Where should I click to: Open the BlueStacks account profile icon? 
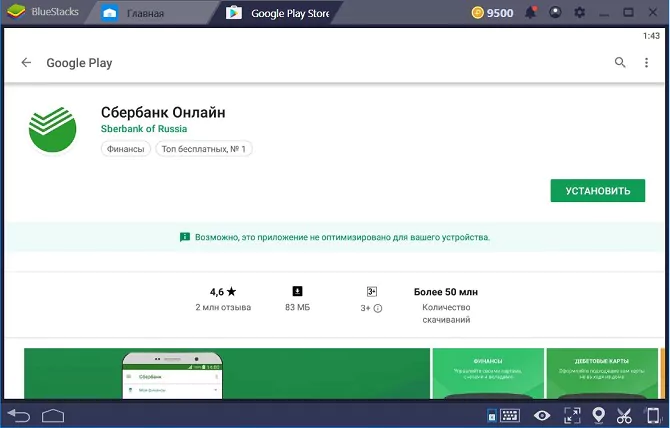pyautogui.click(x=555, y=12)
